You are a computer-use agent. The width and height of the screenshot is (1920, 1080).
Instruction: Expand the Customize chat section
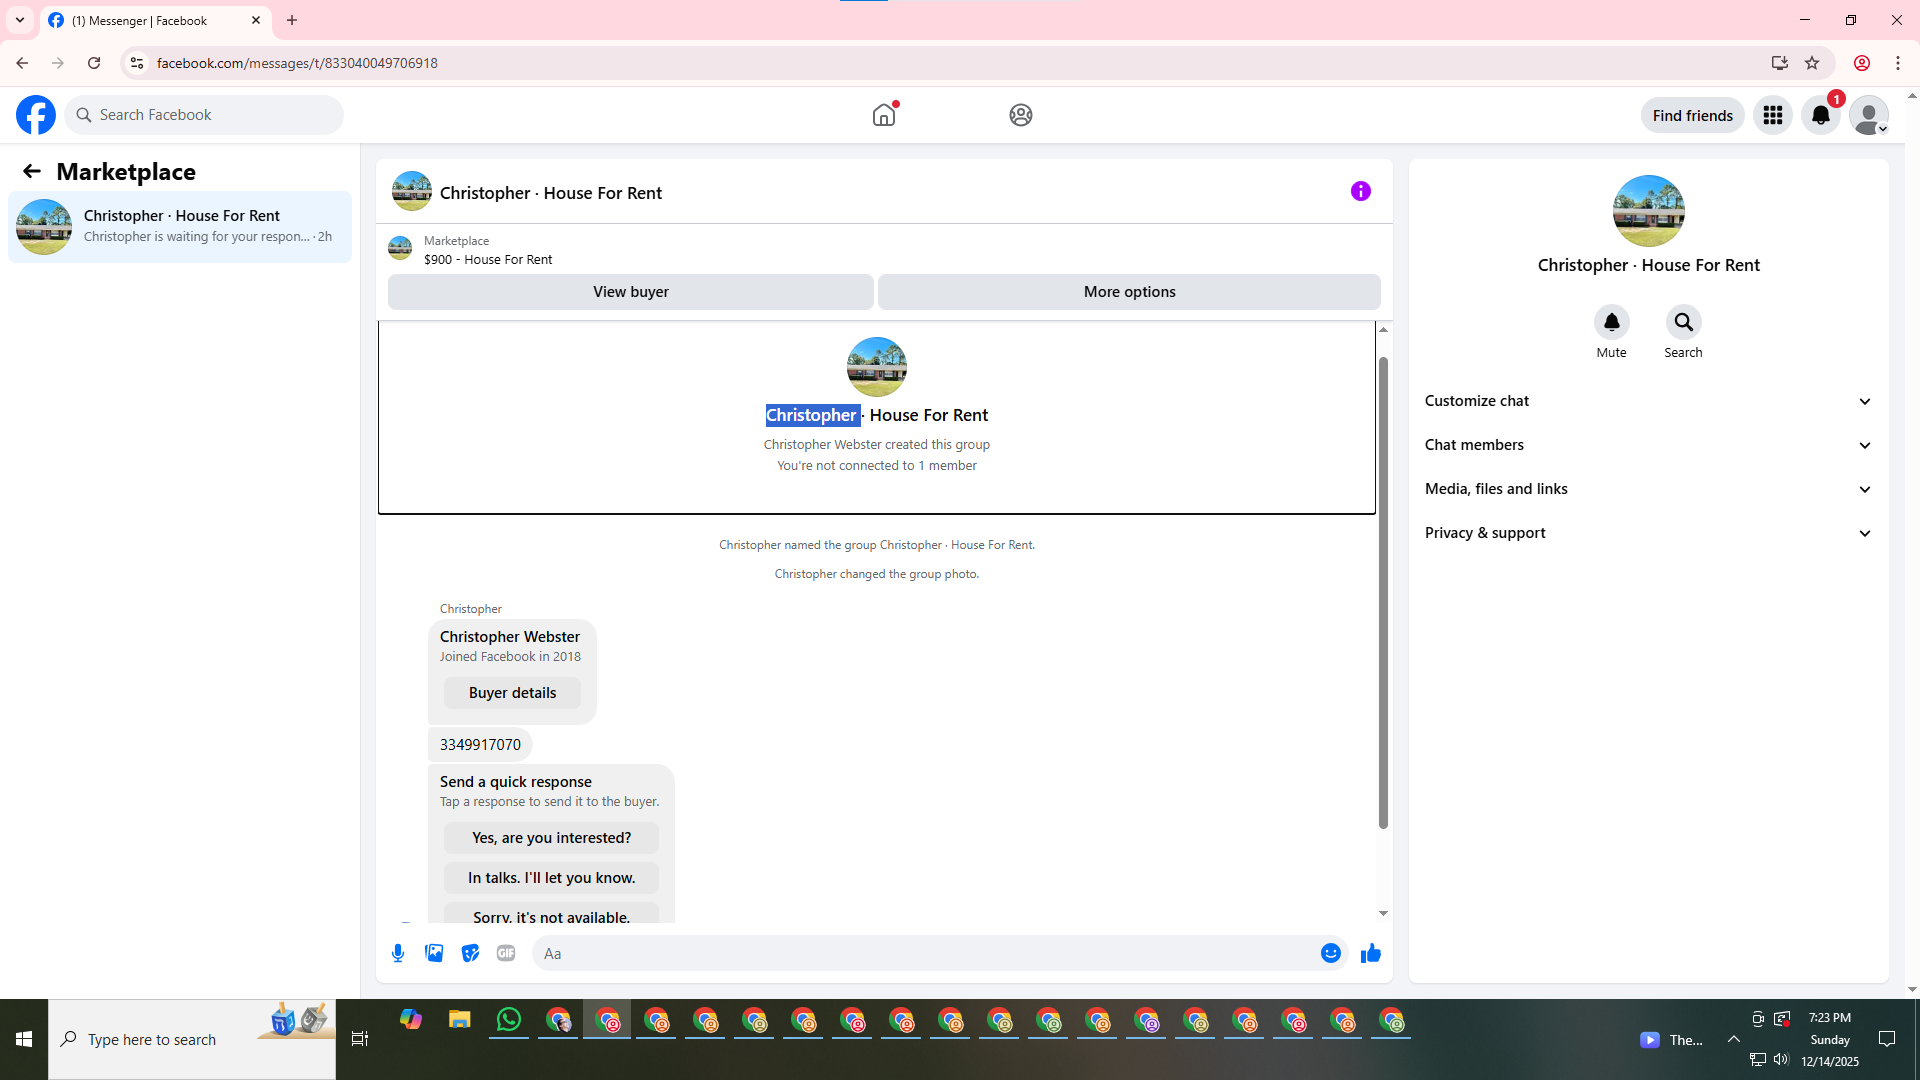pos(1647,401)
